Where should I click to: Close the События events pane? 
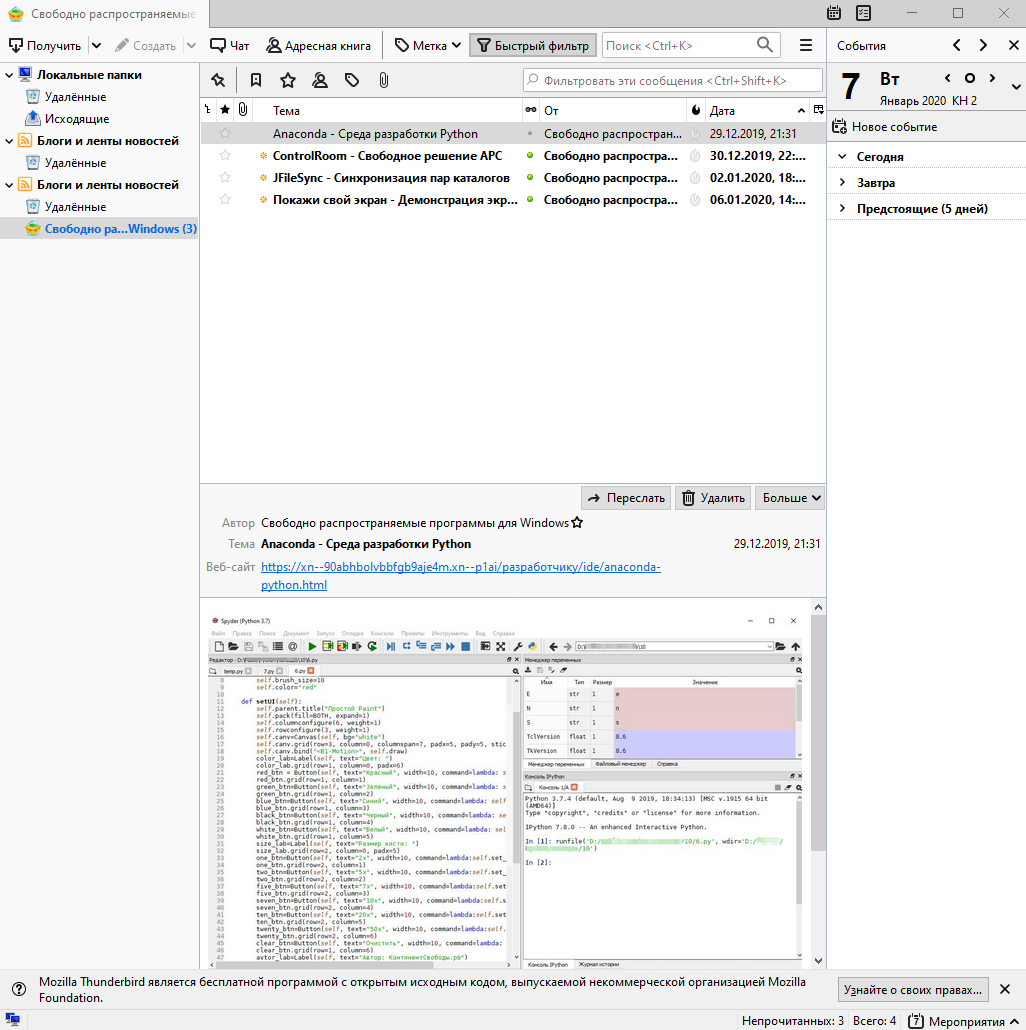coord(1014,45)
